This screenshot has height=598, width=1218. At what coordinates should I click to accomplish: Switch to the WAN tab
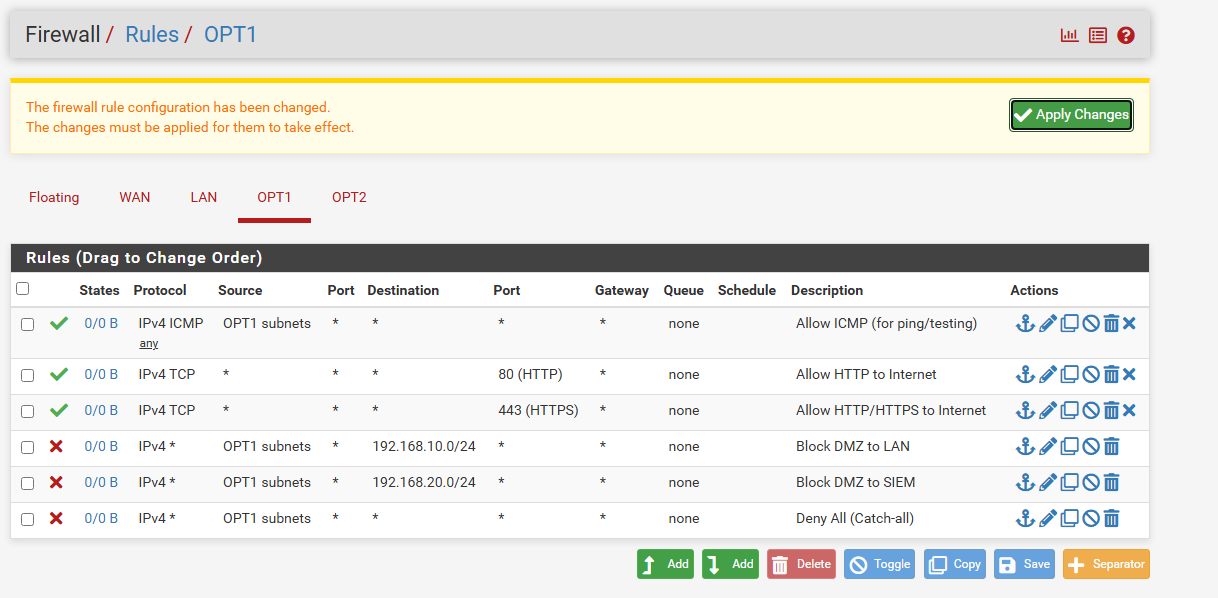point(135,197)
